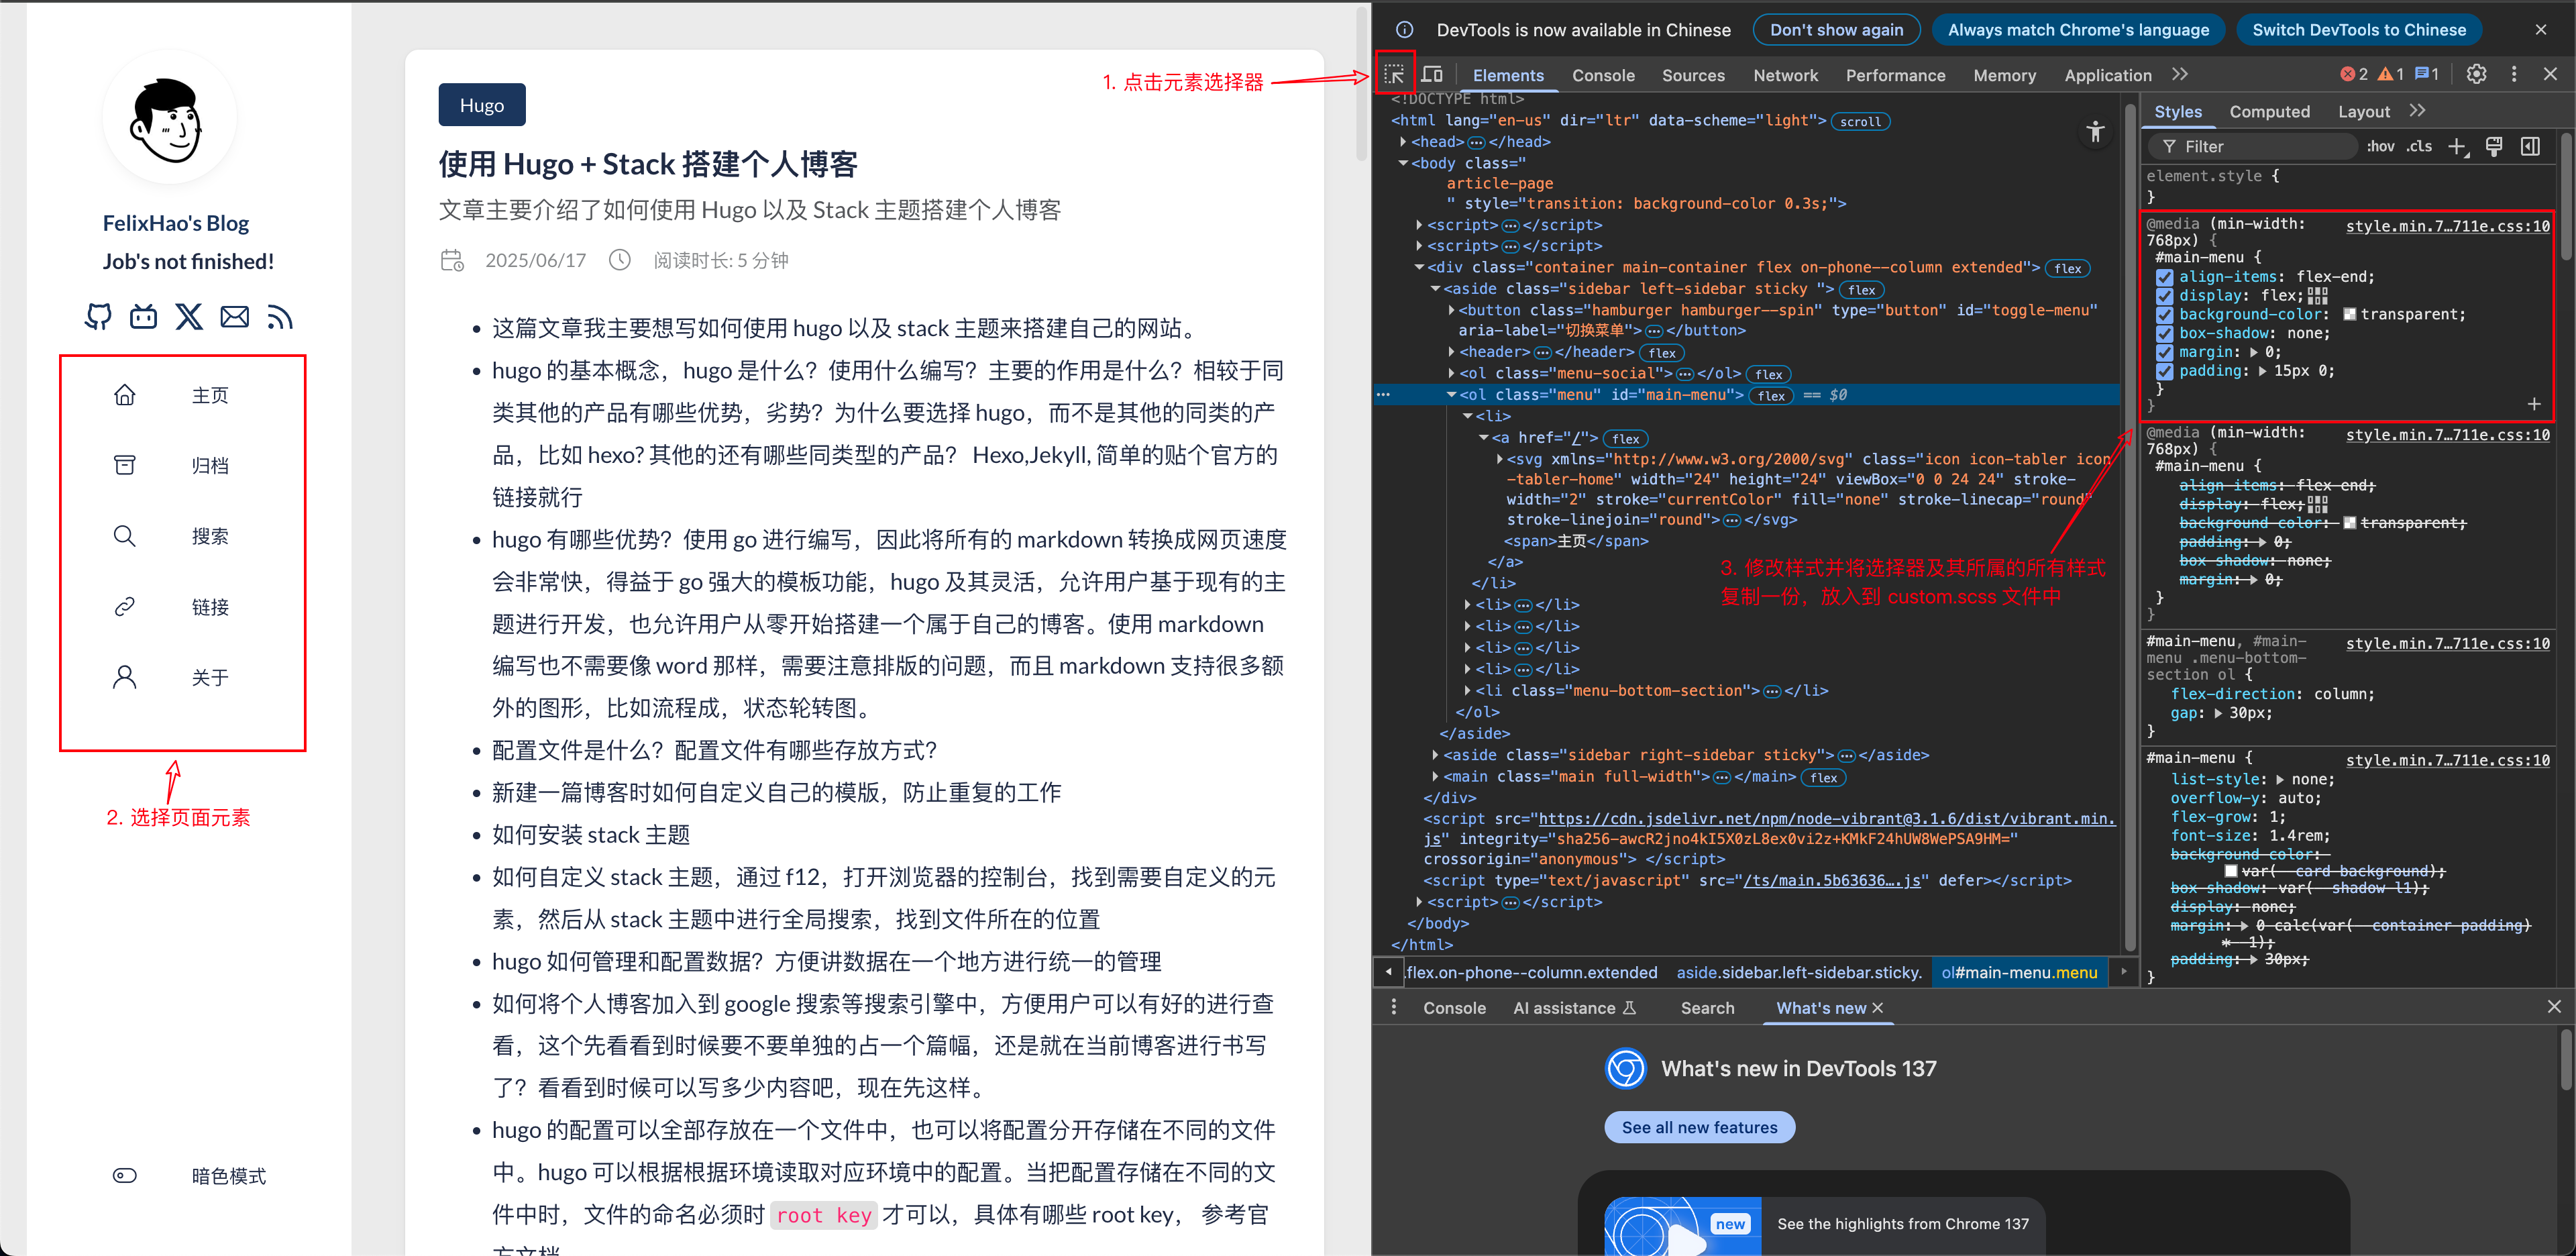Click the new style rule plus icon
The width and height of the screenshot is (2576, 1256).
click(x=2457, y=147)
